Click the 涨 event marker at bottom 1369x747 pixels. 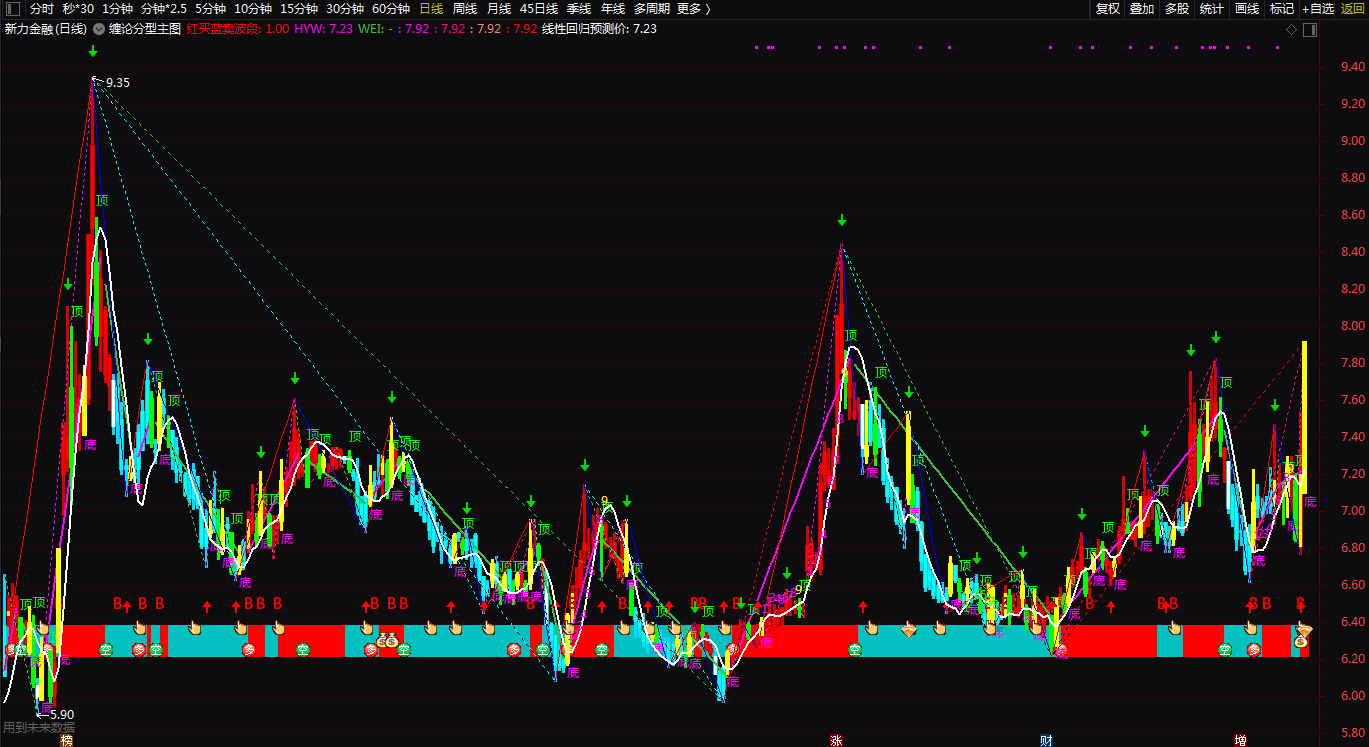click(x=836, y=741)
